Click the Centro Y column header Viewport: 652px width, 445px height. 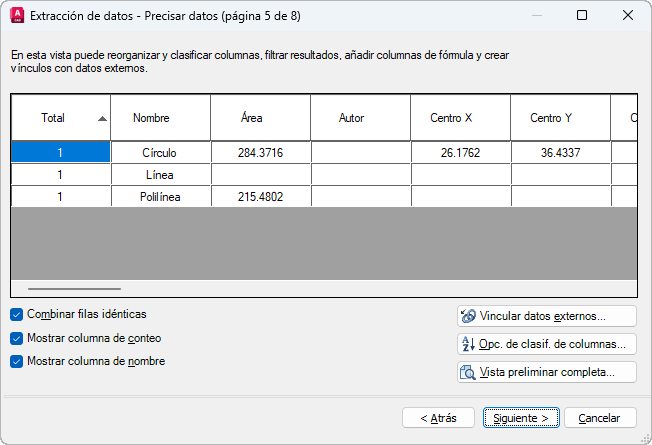pyautogui.click(x=560, y=118)
